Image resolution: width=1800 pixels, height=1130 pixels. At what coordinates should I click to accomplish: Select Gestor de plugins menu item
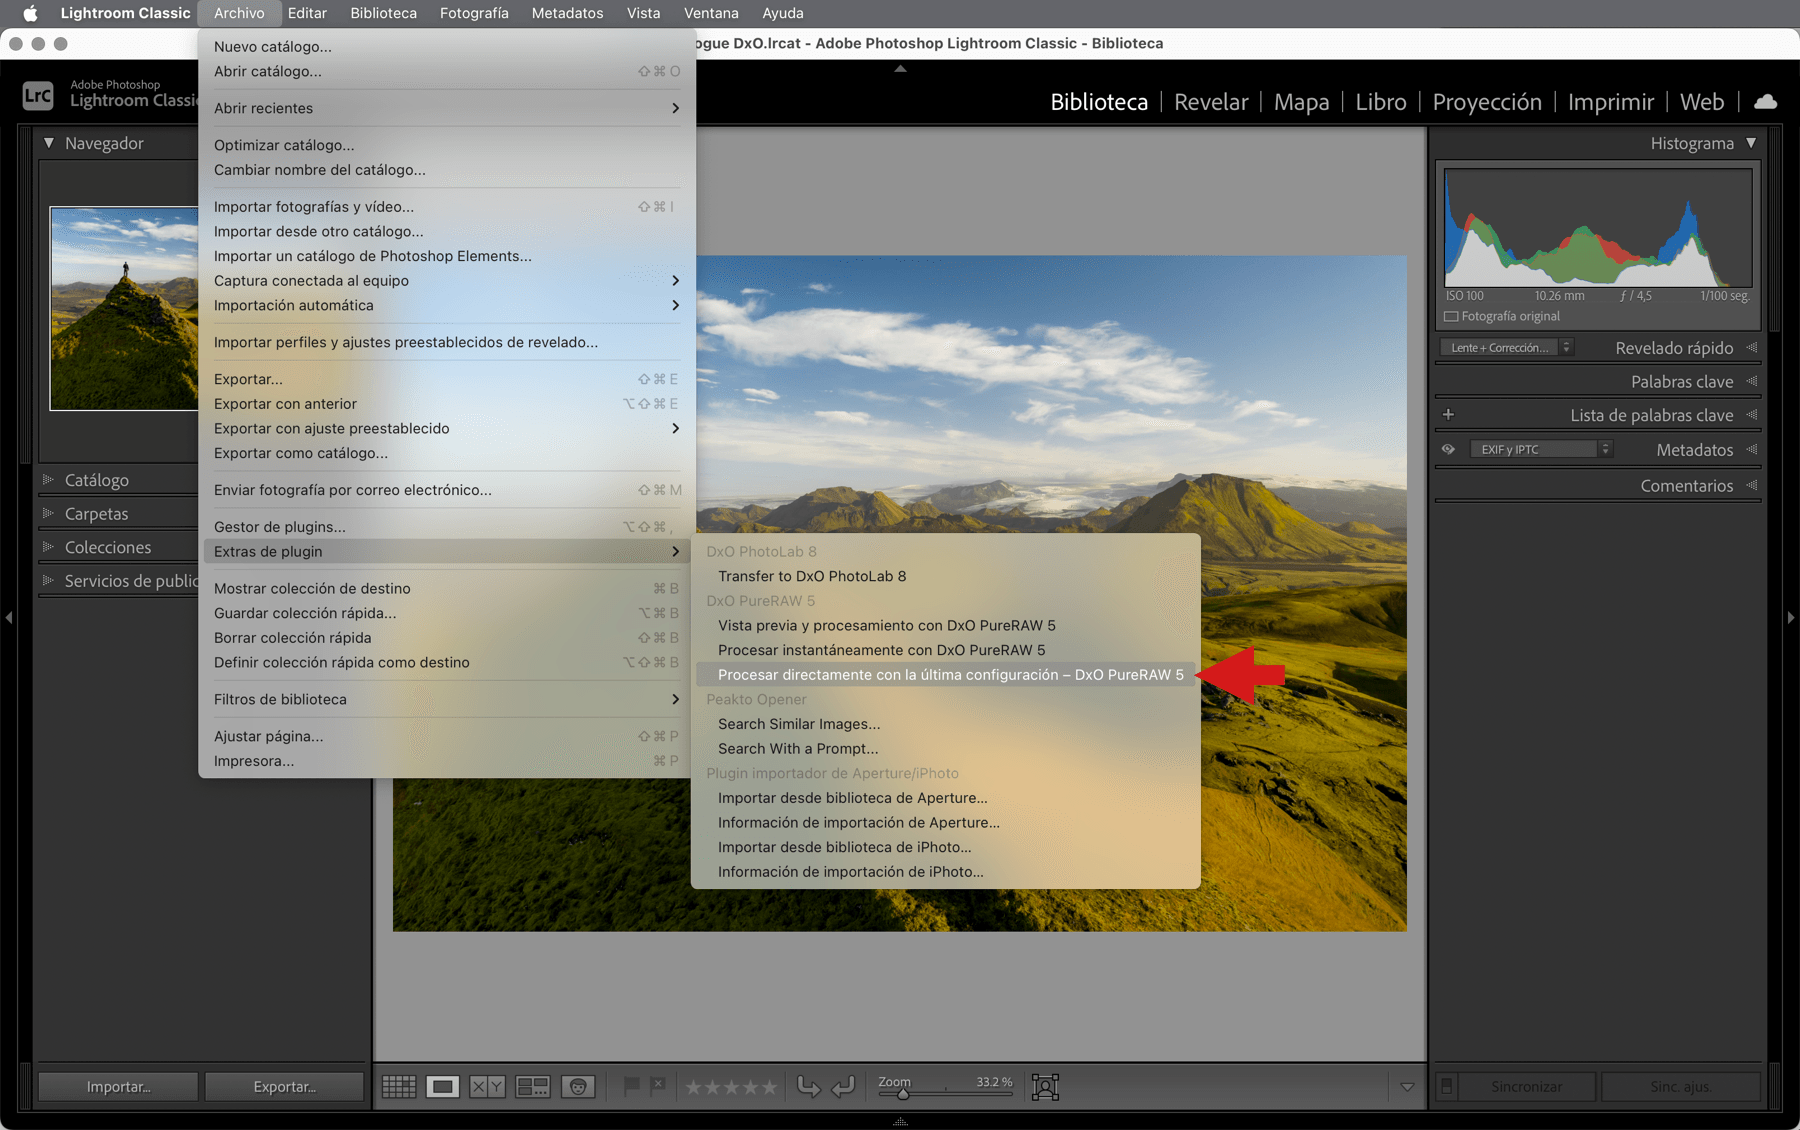click(x=446, y=527)
